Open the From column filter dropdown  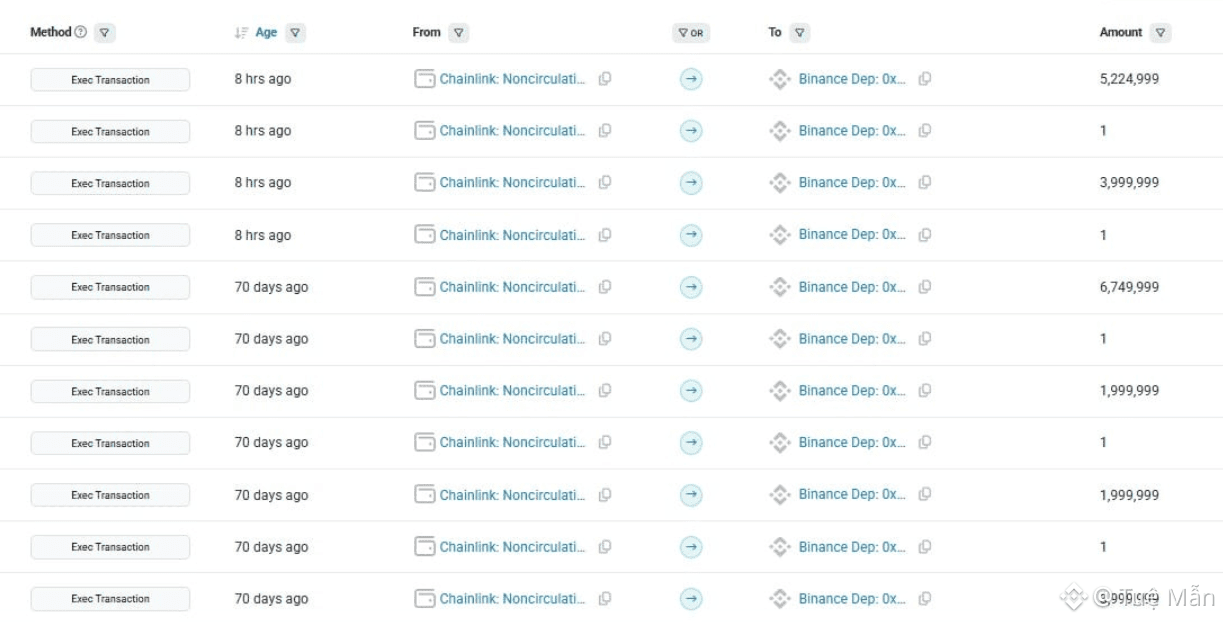pos(458,33)
